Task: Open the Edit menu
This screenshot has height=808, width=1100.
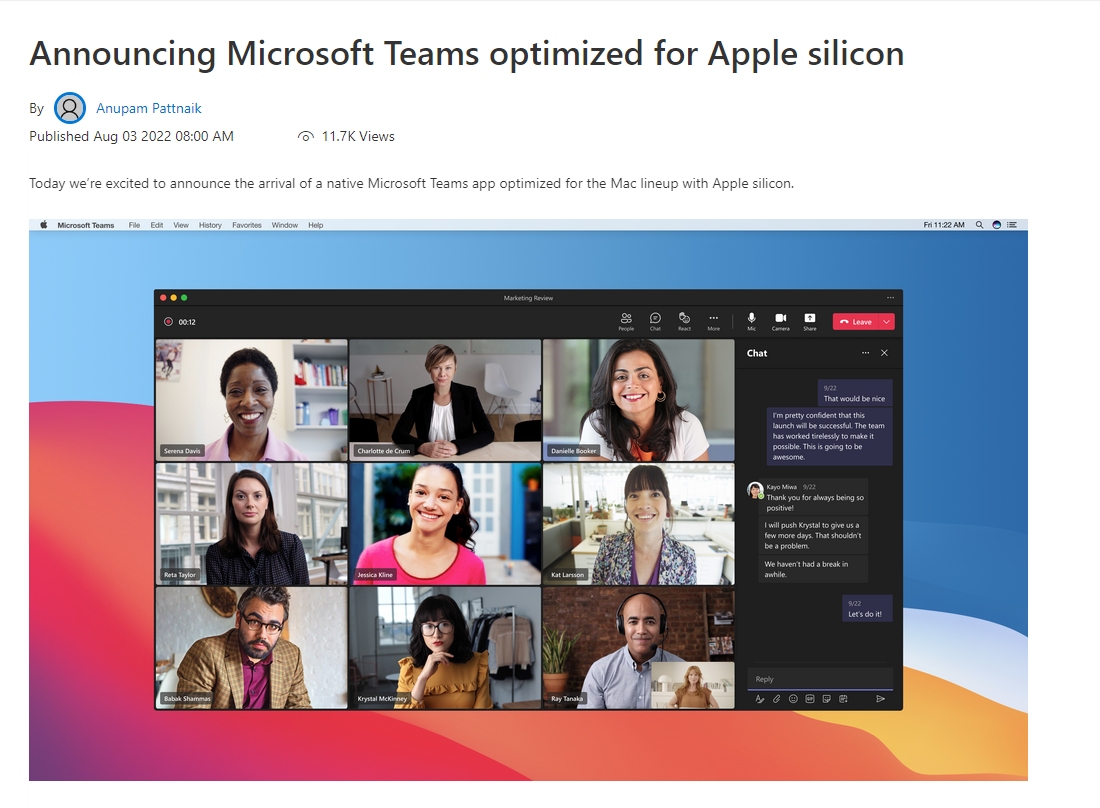Action: coord(156,225)
